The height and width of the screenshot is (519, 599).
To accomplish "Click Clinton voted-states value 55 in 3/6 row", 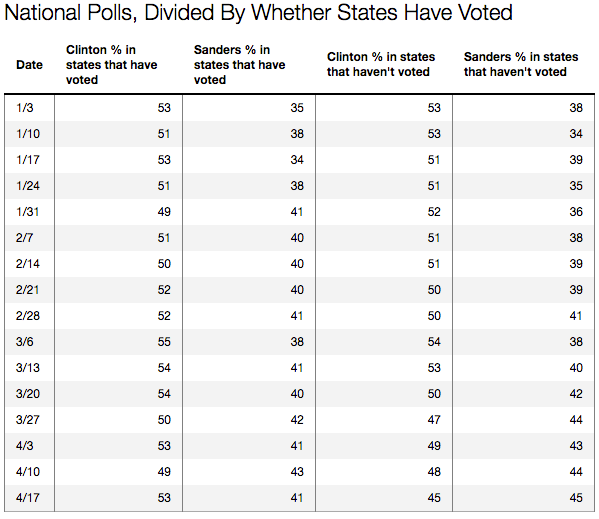I will (x=164, y=341).
